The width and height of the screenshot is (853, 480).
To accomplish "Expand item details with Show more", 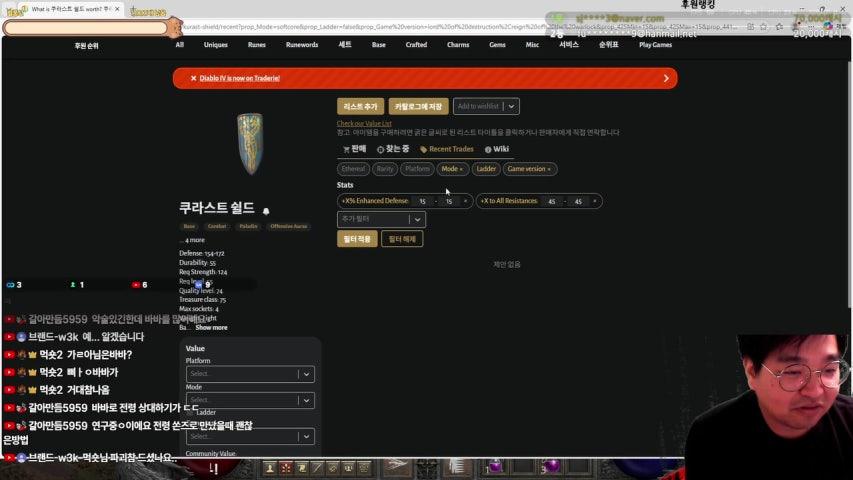I will pyautogui.click(x=212, y=328).
